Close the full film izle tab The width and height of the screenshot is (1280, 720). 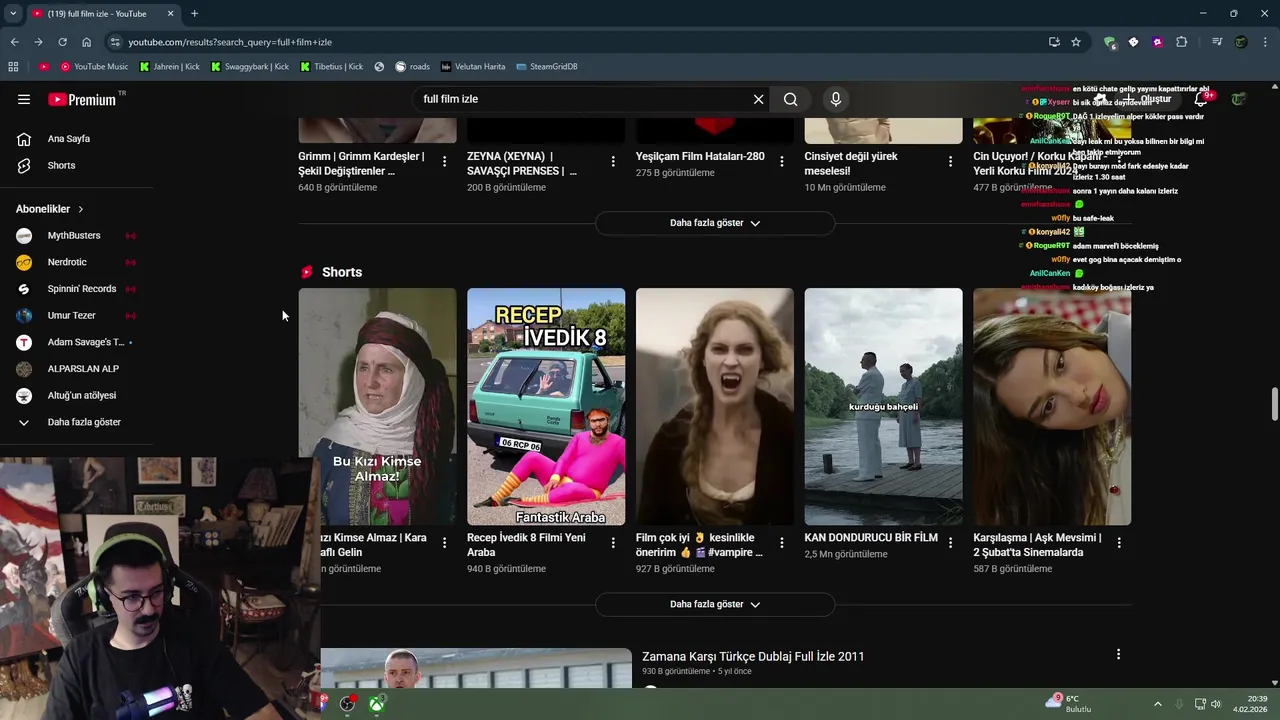pyautogui.click(x=170, y=14)
